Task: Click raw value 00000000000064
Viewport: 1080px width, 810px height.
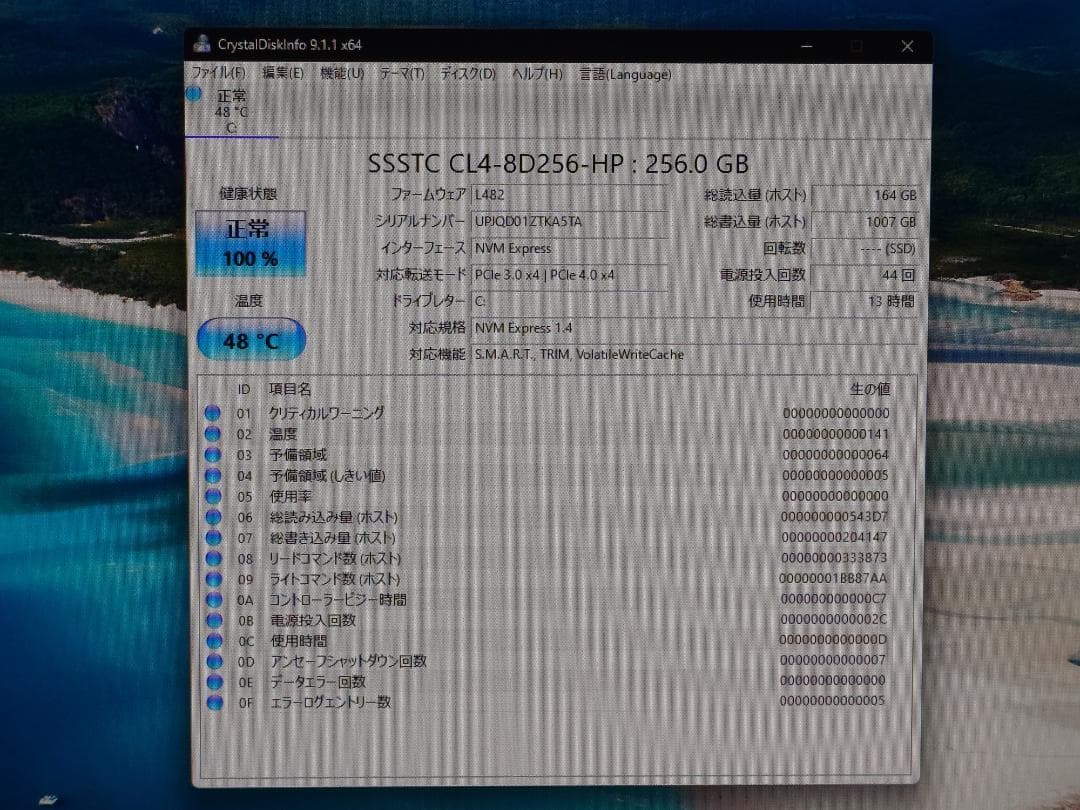Action: coord(835,455)
